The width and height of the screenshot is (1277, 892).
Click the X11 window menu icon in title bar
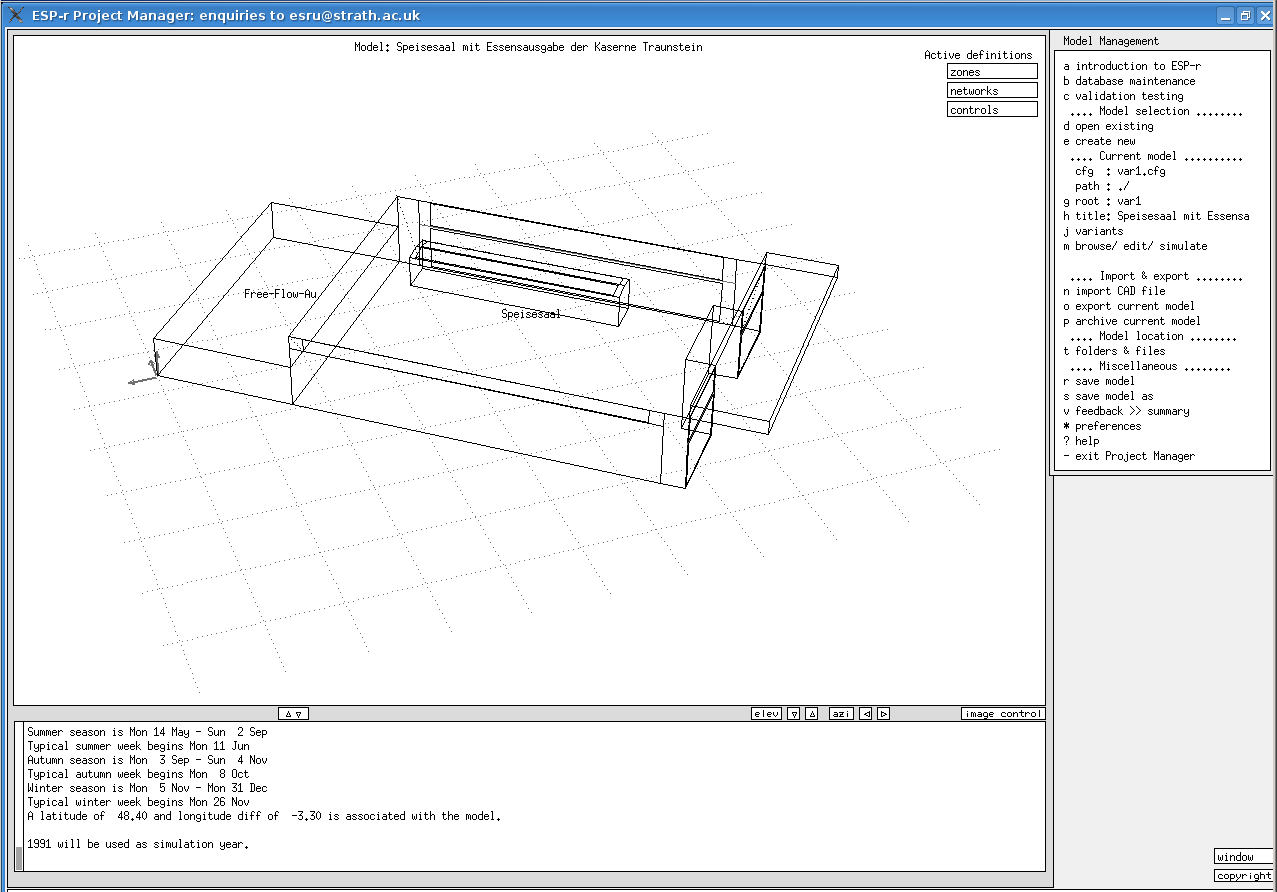coord(15,15)
